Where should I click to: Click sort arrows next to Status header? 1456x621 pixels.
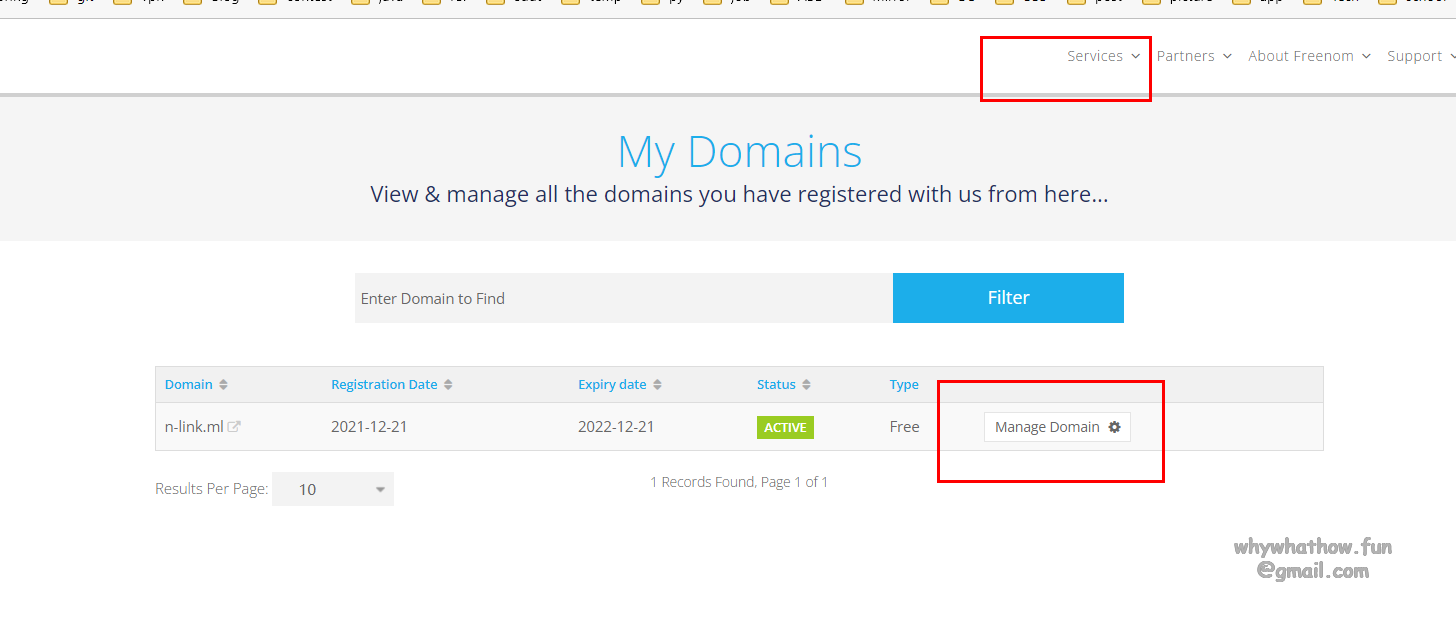[x=806, y=385]
